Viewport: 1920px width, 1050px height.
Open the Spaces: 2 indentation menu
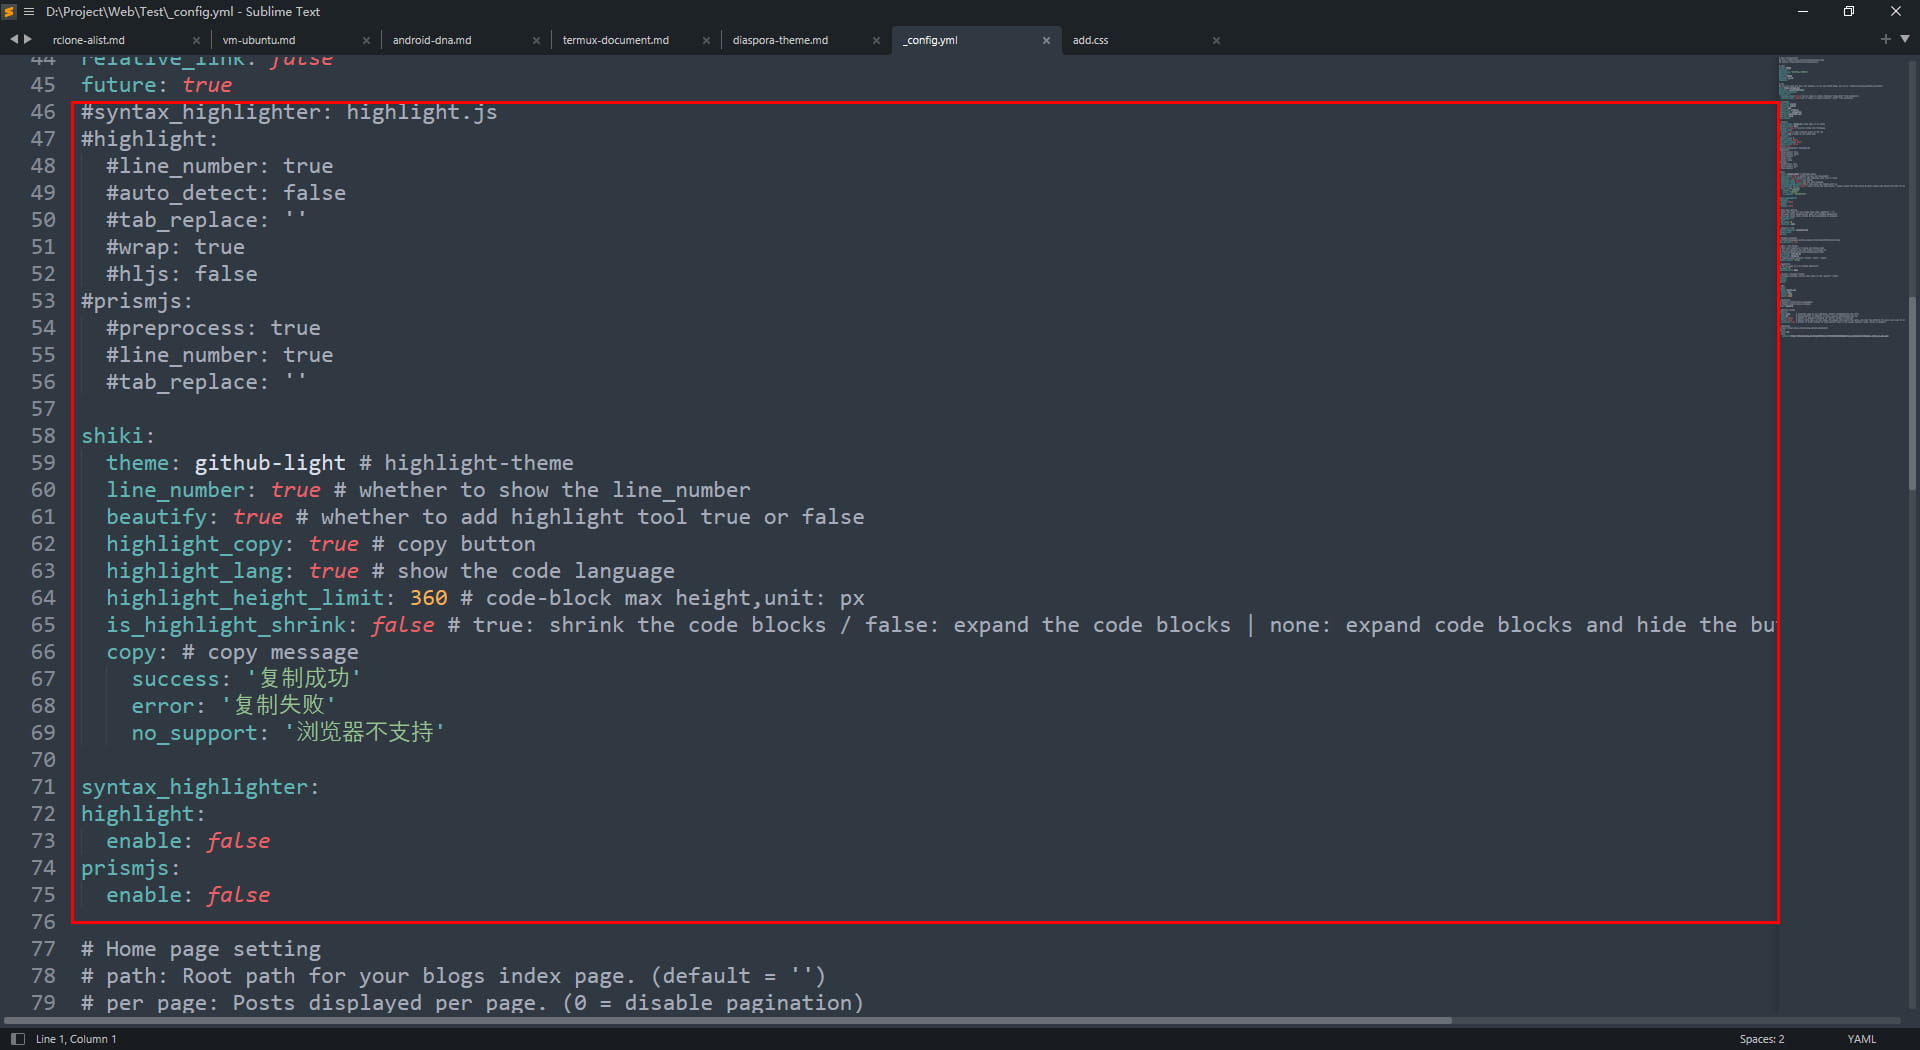(1761, 1039)
